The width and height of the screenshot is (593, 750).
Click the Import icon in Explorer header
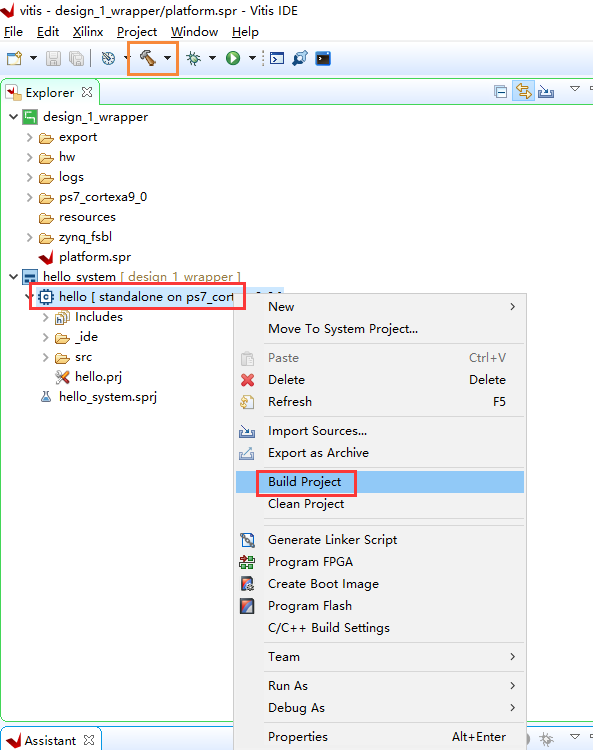coord(546,91)
